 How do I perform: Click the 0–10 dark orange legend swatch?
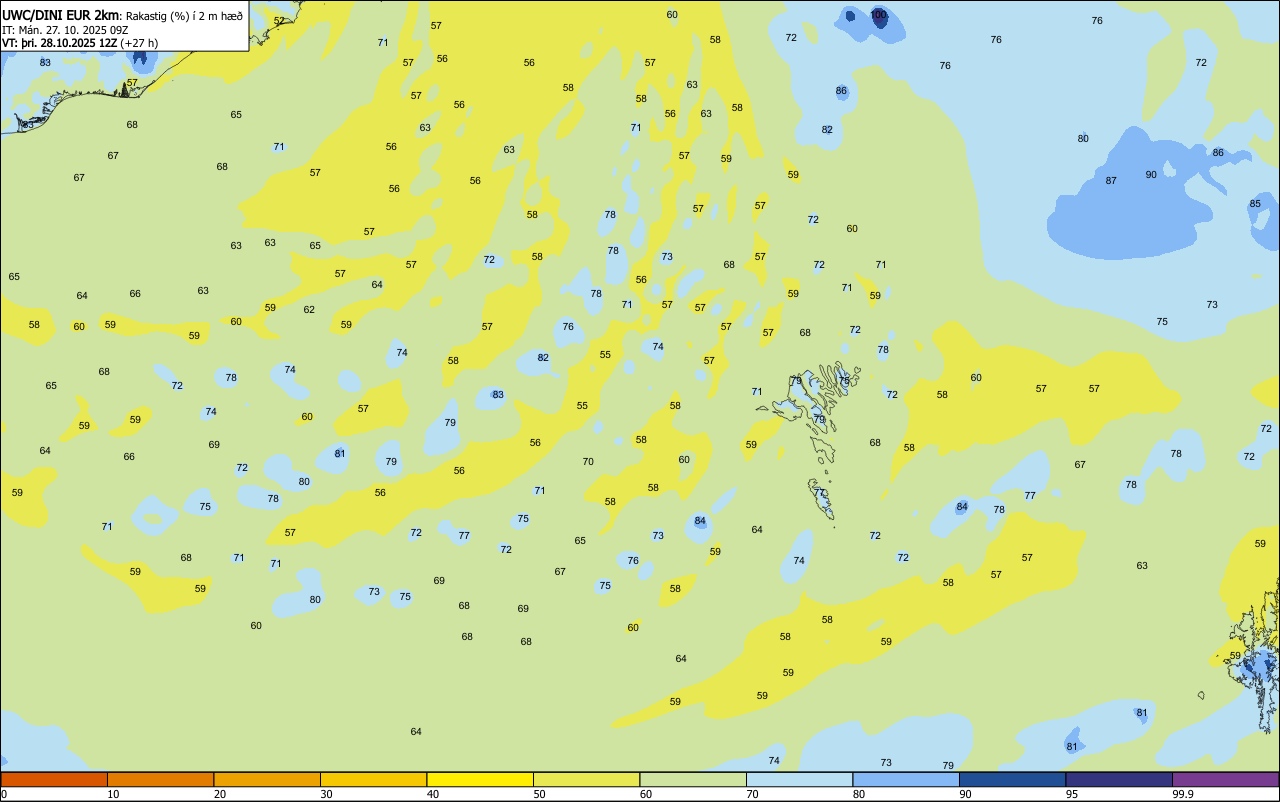[54, 779]
